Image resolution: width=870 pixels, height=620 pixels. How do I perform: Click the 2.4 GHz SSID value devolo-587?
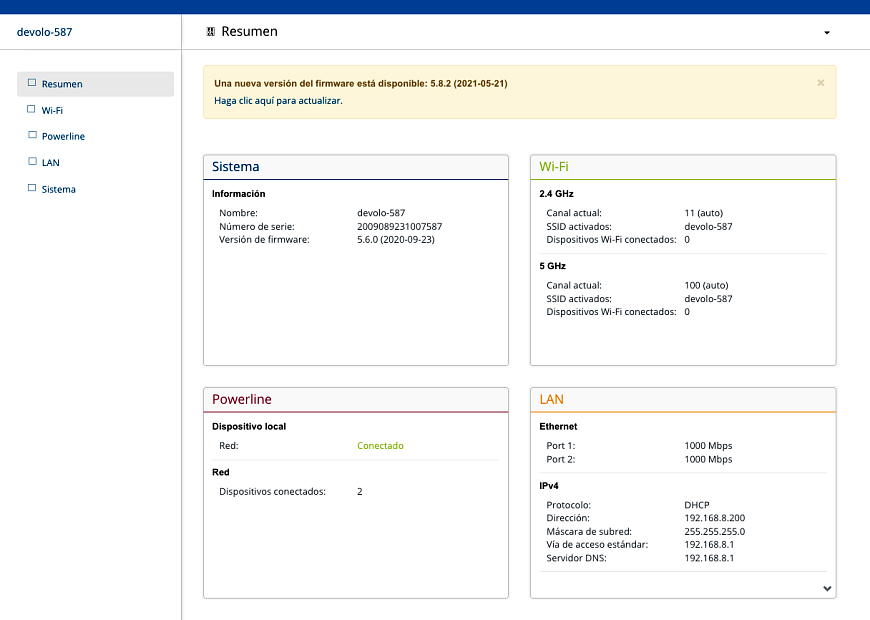tap(709, 226)
